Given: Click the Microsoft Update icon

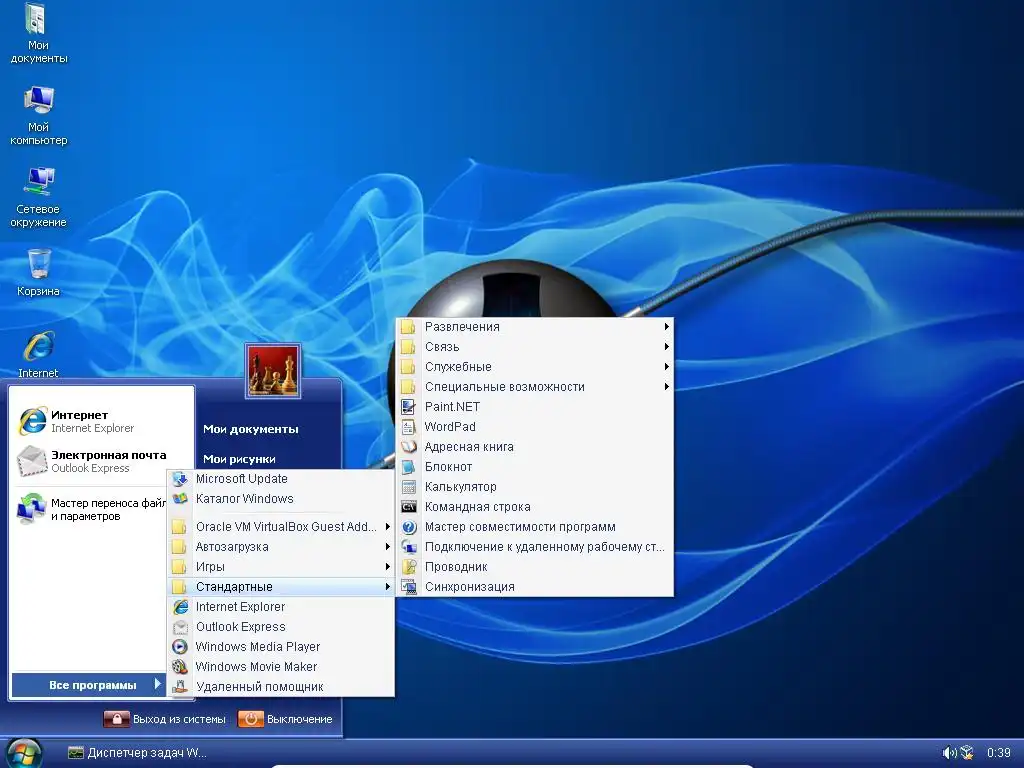Looking at the screenshot, I should (180, 479).
